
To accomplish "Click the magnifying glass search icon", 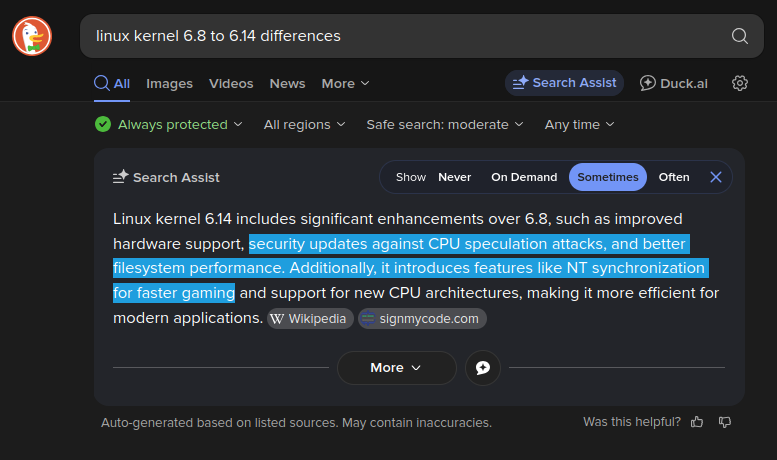I will point(740,36).
